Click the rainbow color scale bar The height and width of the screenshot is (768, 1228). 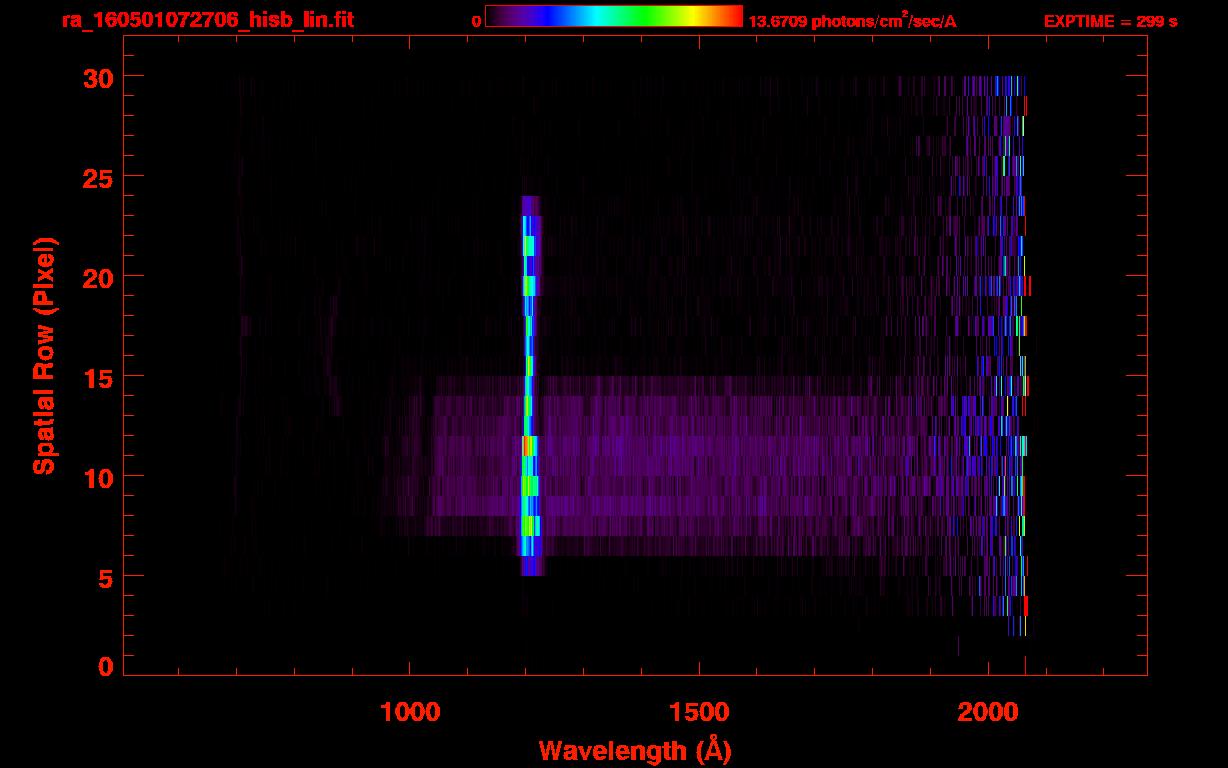pos(614,16)
